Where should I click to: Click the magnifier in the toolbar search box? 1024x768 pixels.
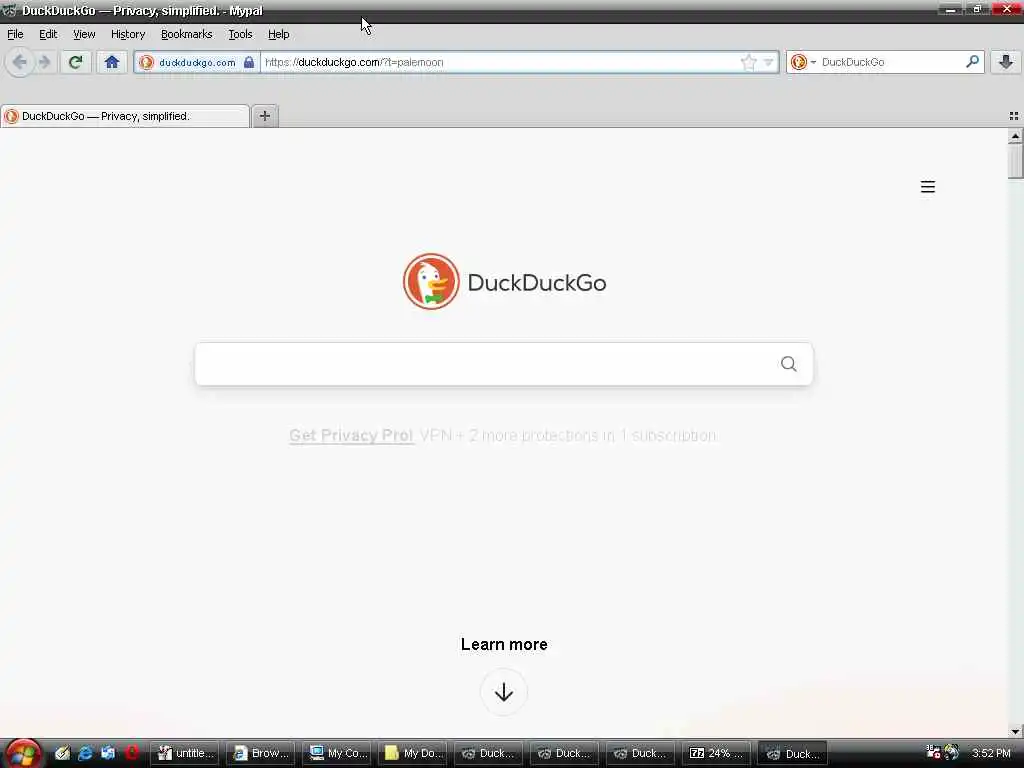(x=972, y=62)
